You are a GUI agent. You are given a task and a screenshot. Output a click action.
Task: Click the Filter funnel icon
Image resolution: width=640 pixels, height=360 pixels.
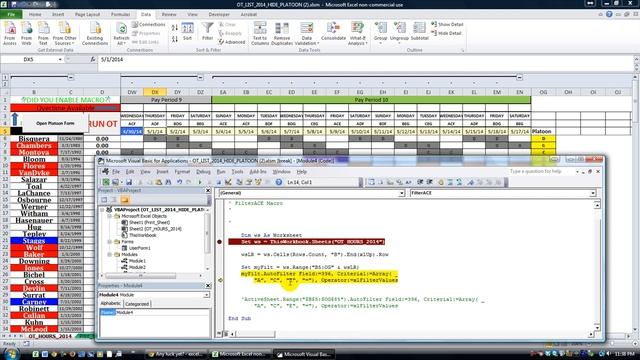[207, 31]
